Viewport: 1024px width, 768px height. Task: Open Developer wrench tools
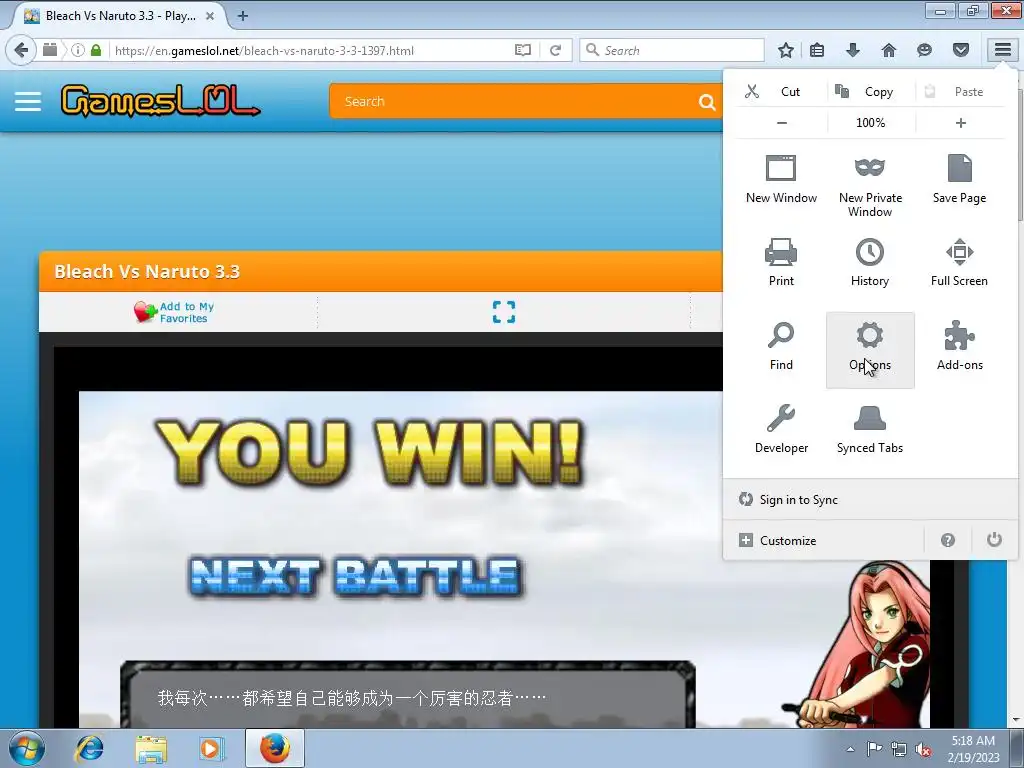click(781, 430)
